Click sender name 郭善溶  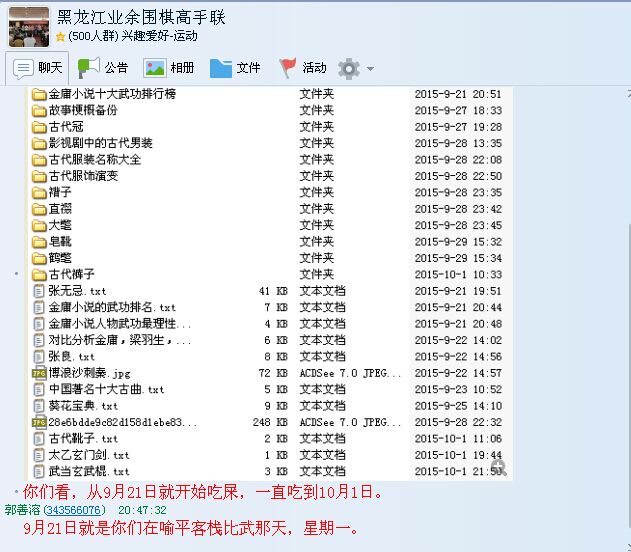pyautogui.click(x=23, y=510)
